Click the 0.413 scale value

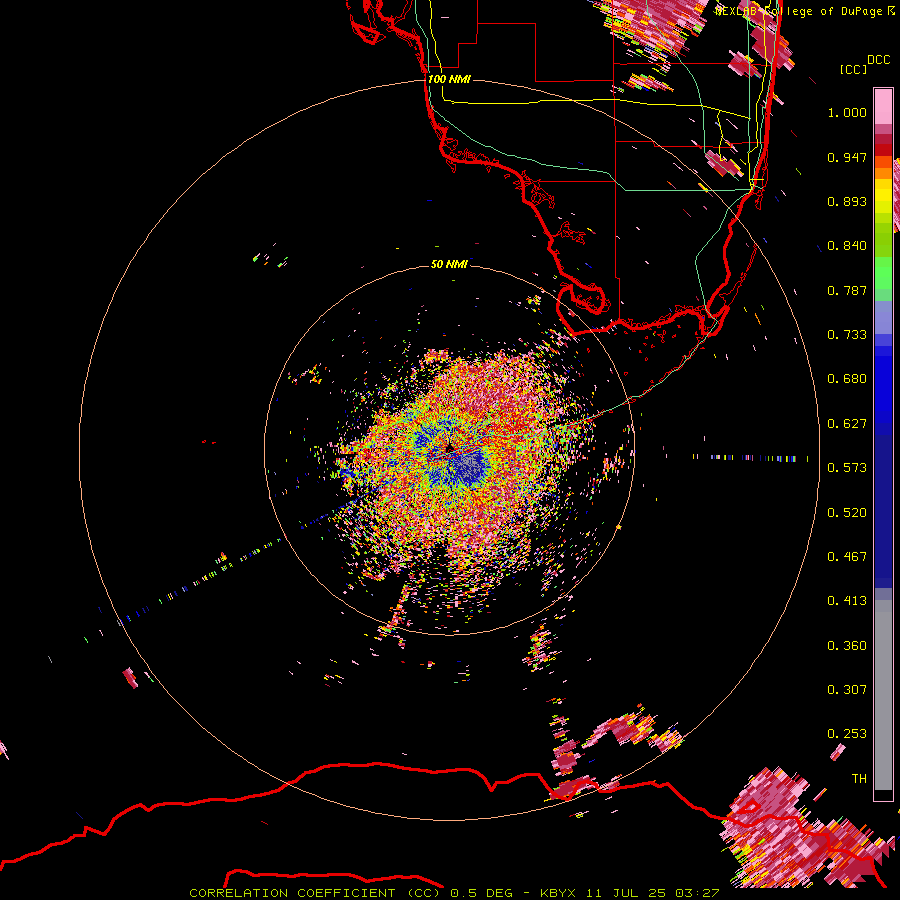(x=847, y=601)
